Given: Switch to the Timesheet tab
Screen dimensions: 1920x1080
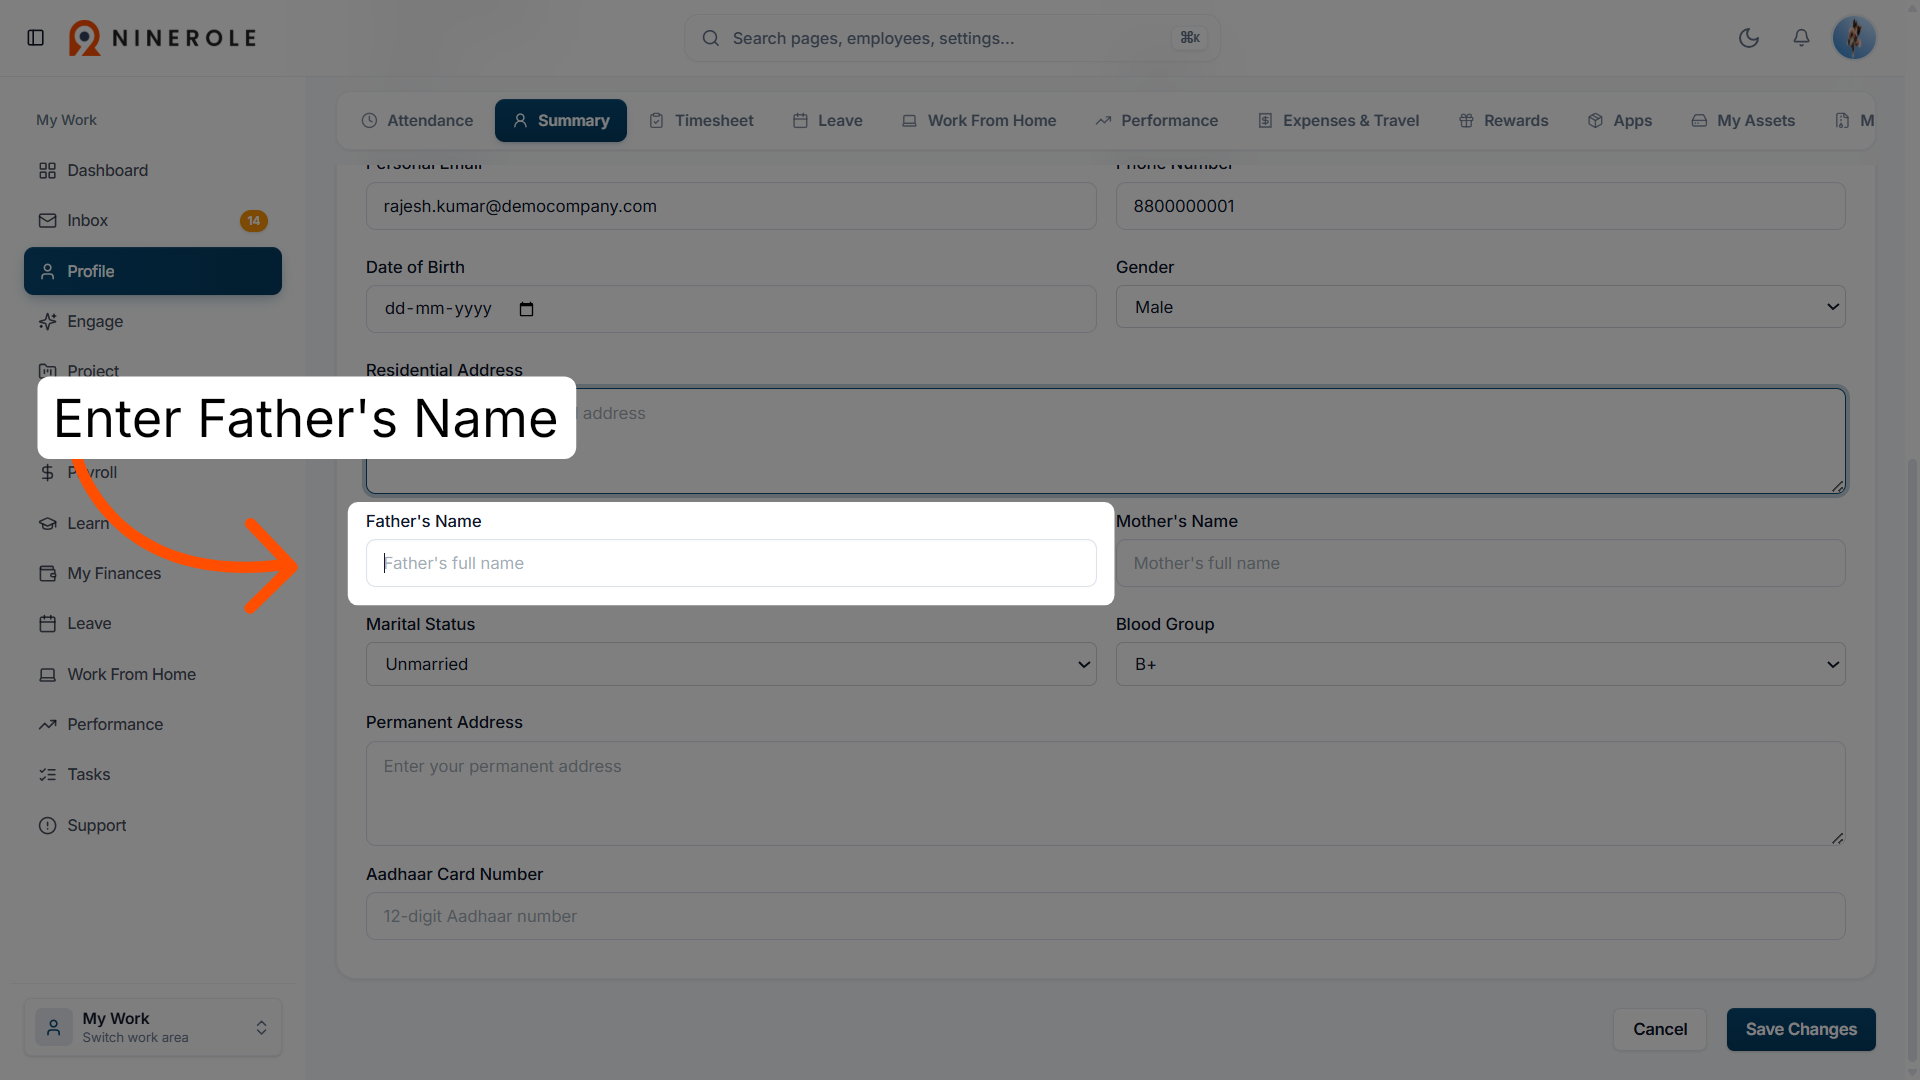Looking at the screenshot, I should coord(701,120).
